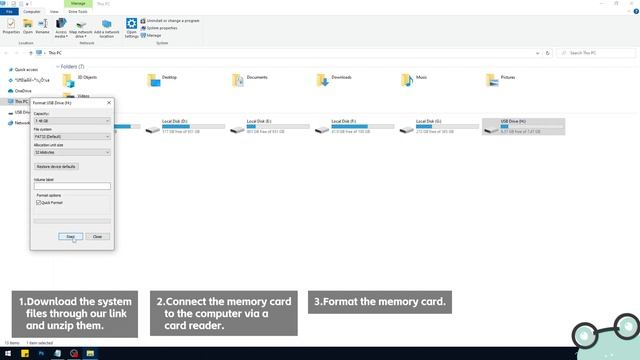This screenshot has width=640, height=360.
Task: Click the address bar Refresh button
Action: click(x=548, y=53)
